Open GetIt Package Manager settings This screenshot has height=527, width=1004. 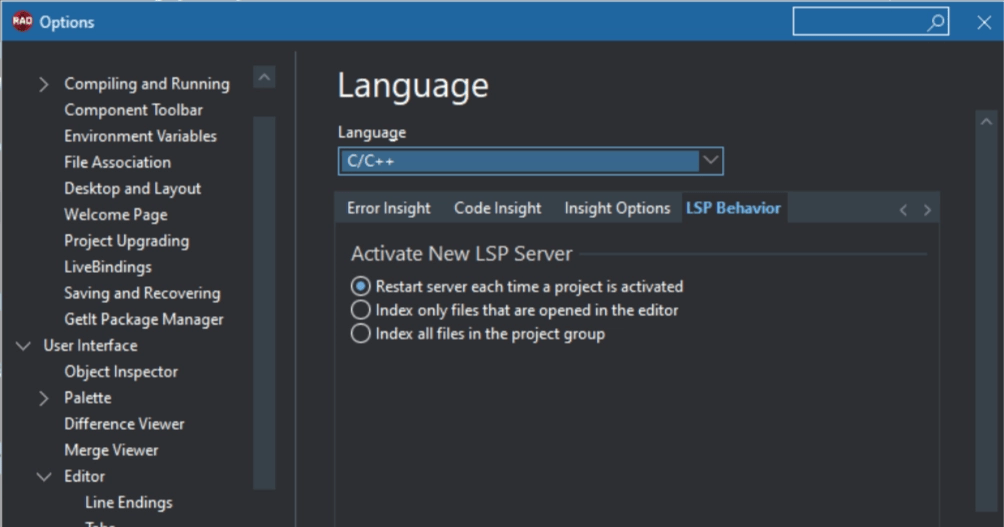coord(144,320)
